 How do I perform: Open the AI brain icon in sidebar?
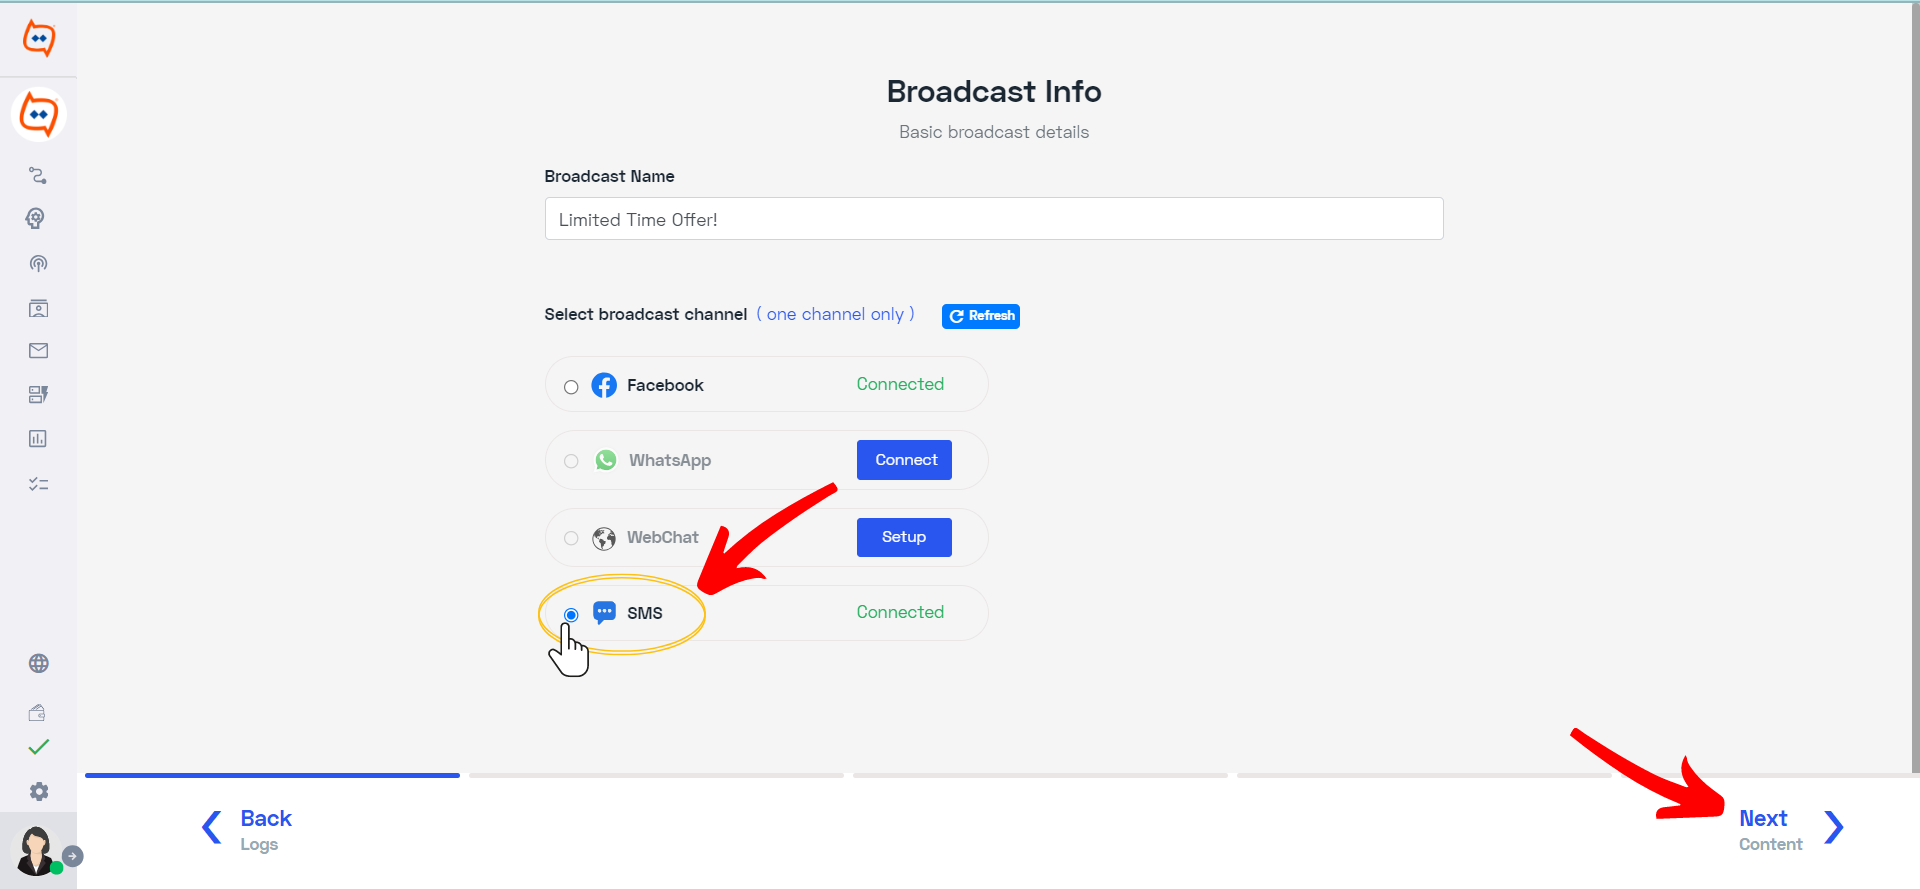pos(36,219)
